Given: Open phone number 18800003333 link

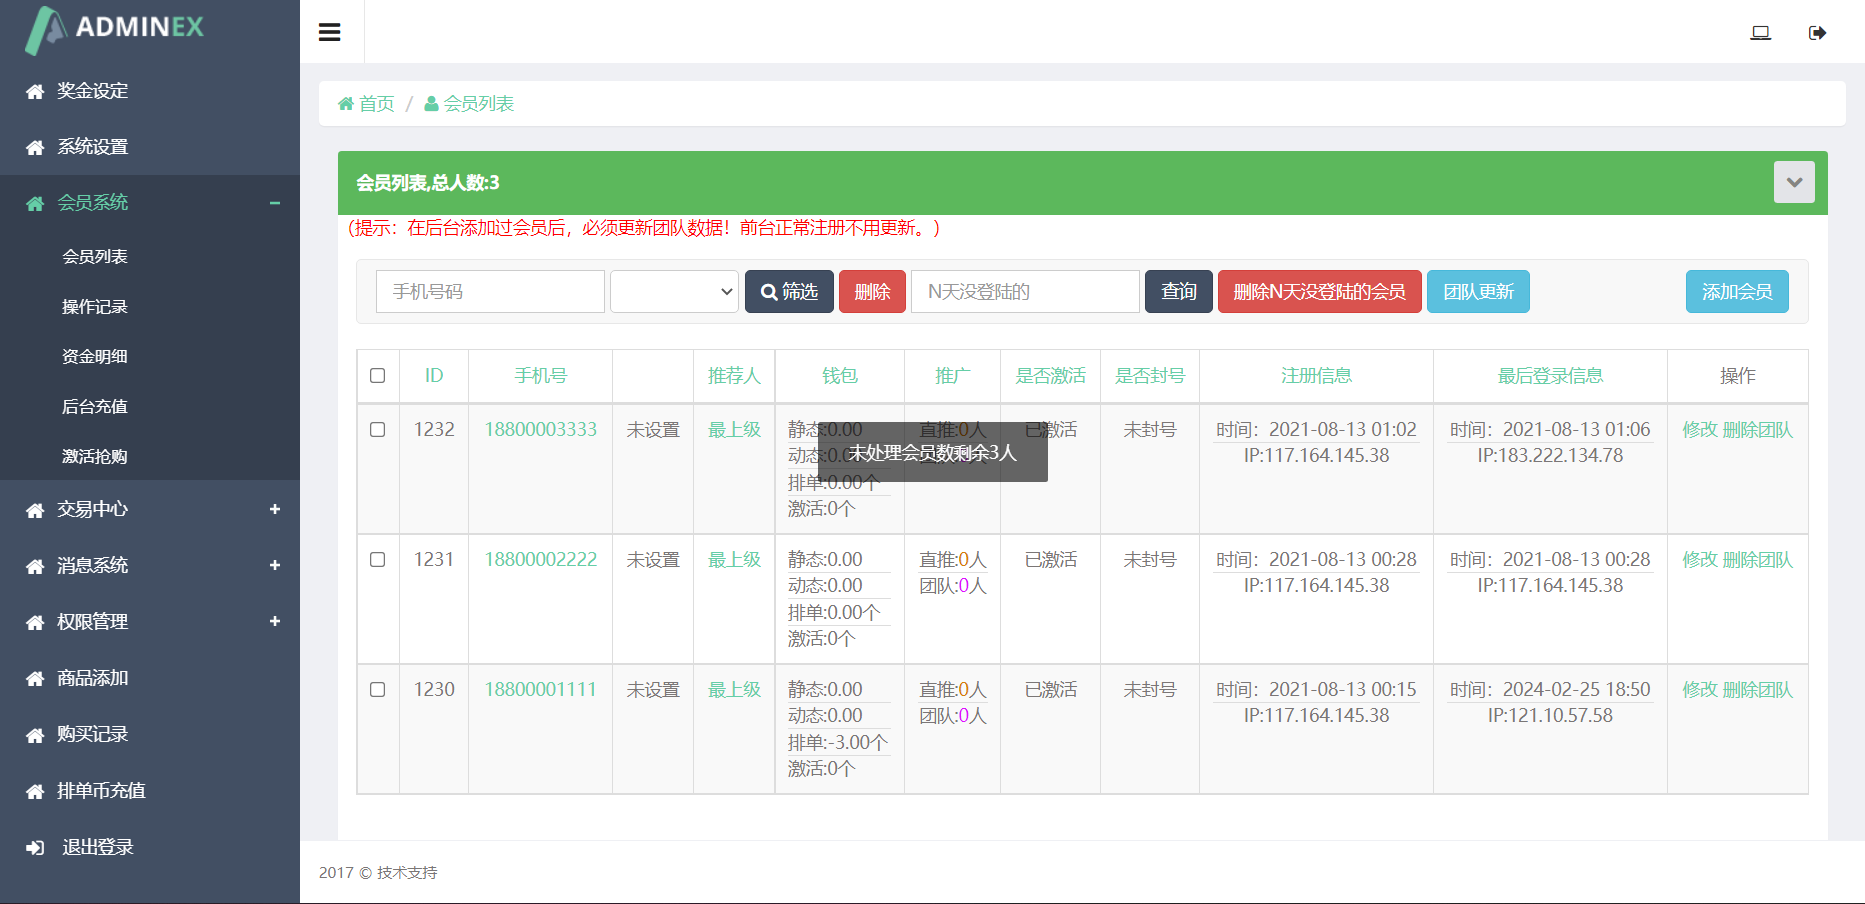Looking at the screenshot, I should click(x=541, y=429).
